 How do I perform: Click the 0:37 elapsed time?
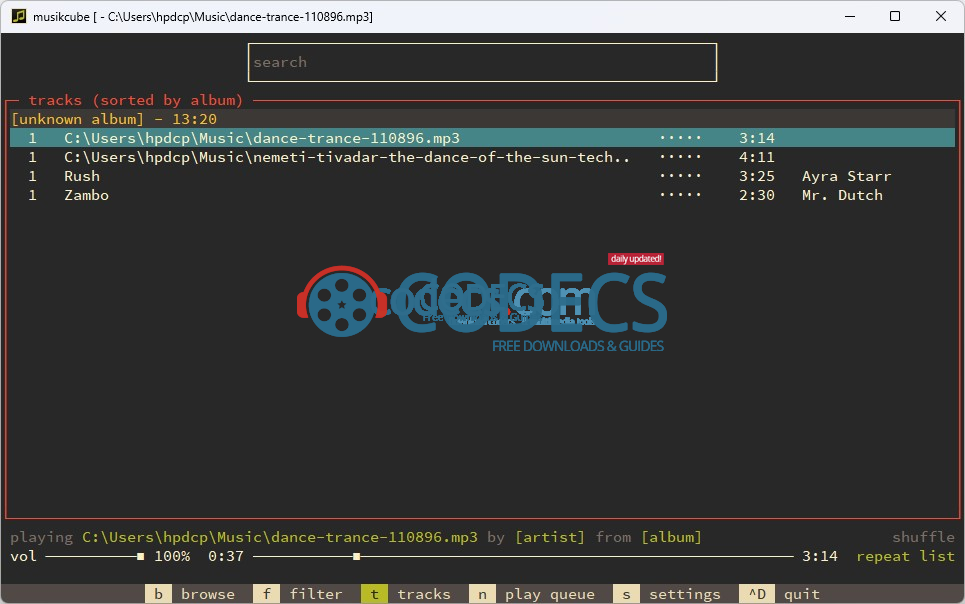(x=226, y=556)
